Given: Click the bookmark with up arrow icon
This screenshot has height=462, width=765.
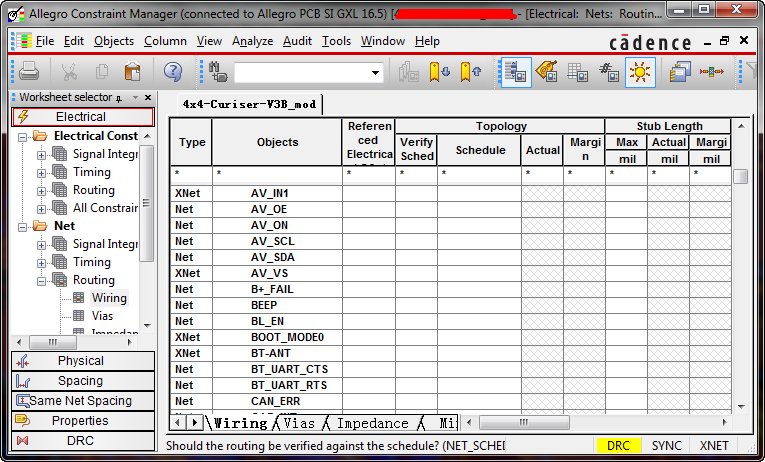Looking at the screenshot, I should [x=470, y=72].
